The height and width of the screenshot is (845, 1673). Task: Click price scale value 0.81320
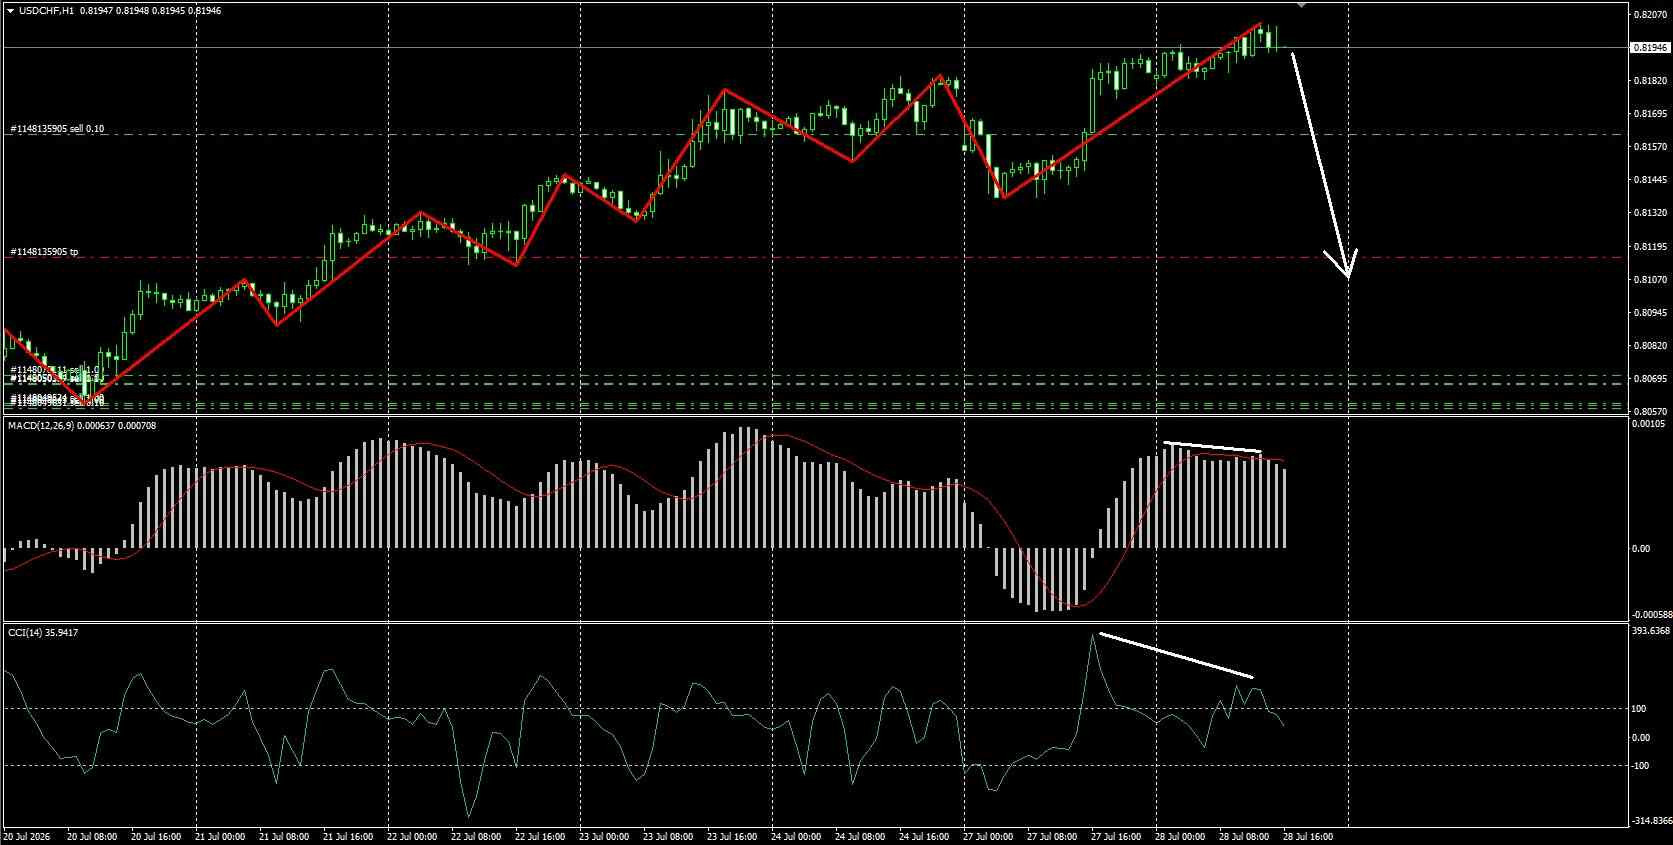click(x=1650, y=213)
